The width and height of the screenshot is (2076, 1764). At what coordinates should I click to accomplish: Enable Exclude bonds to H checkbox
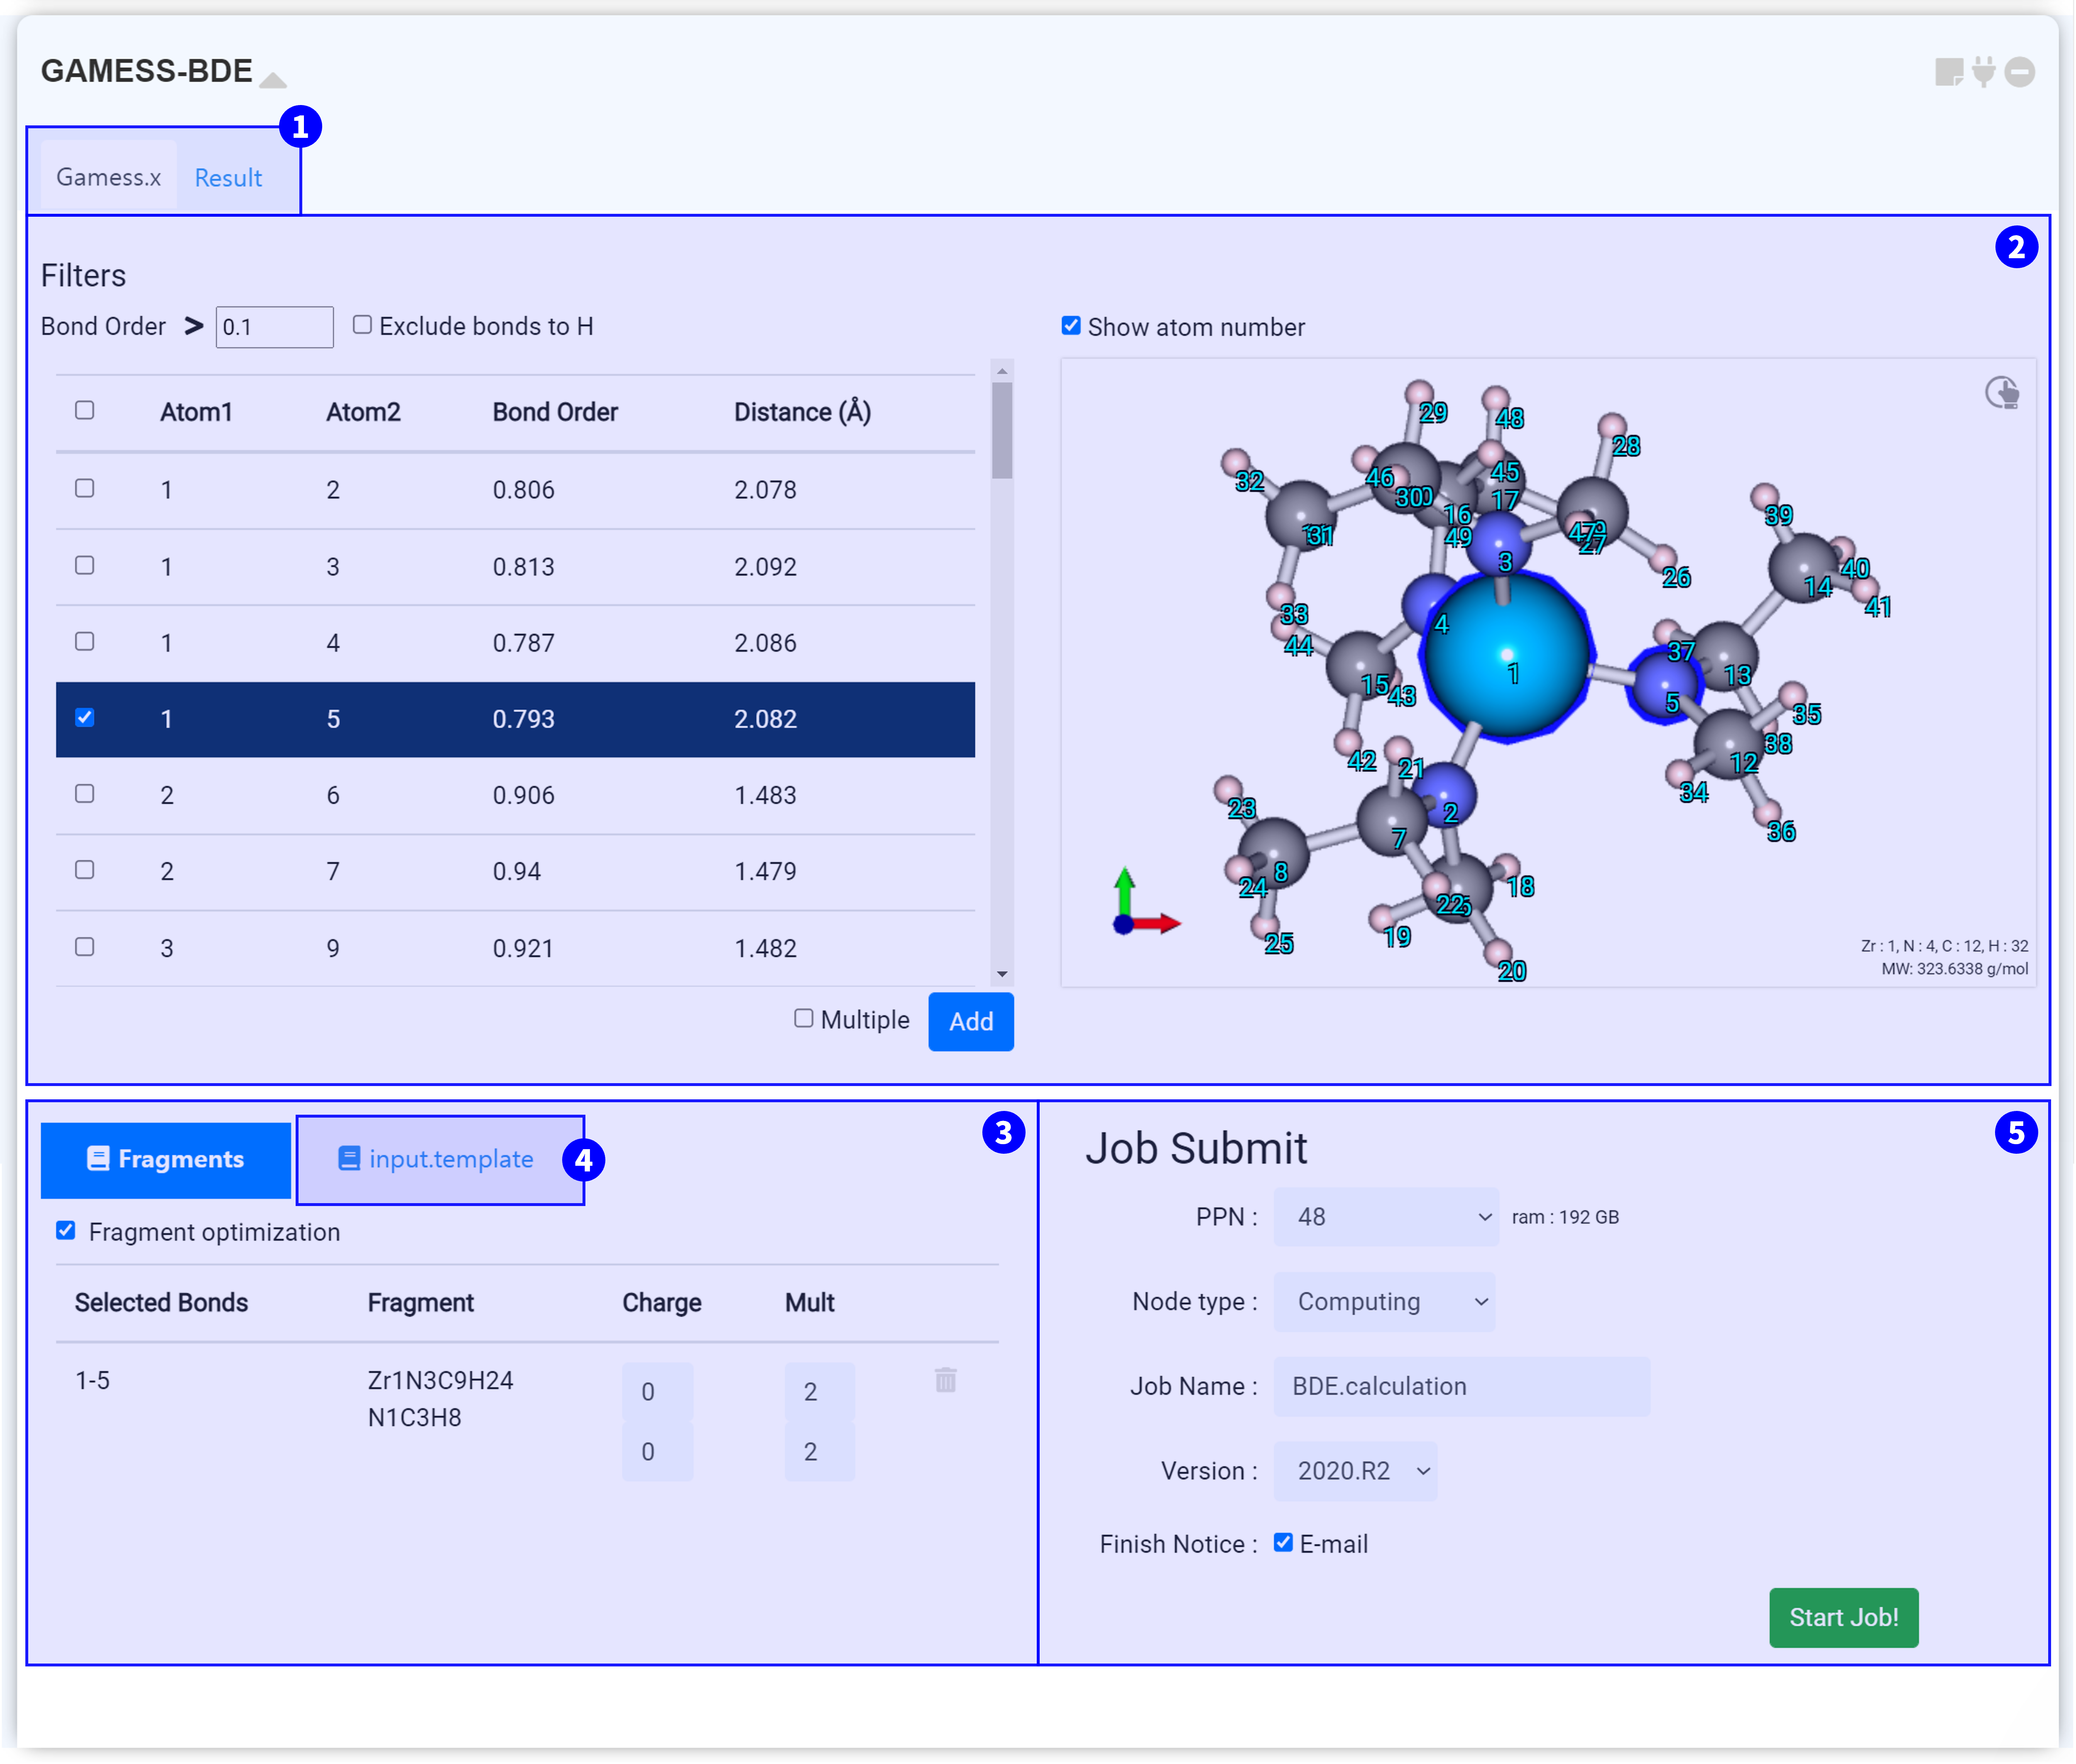tap(363, 325)
